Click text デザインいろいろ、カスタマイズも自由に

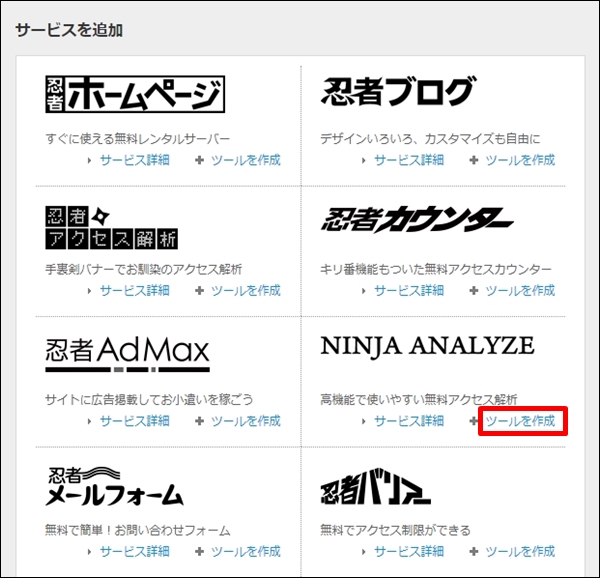point(430,138)
